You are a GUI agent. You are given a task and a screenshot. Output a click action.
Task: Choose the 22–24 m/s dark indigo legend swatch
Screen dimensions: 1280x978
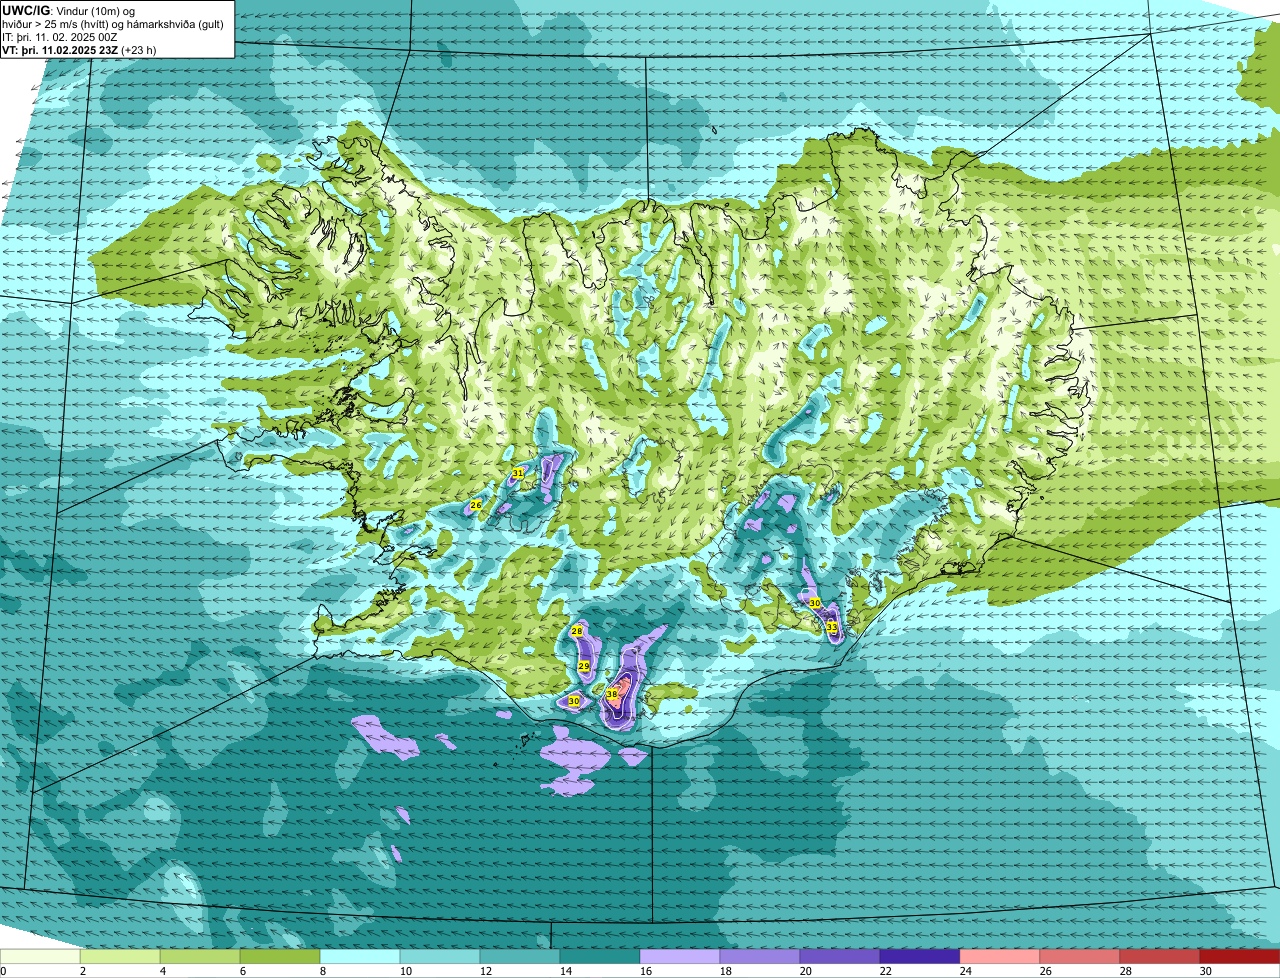pyautogui.click(x=920, y=956)
